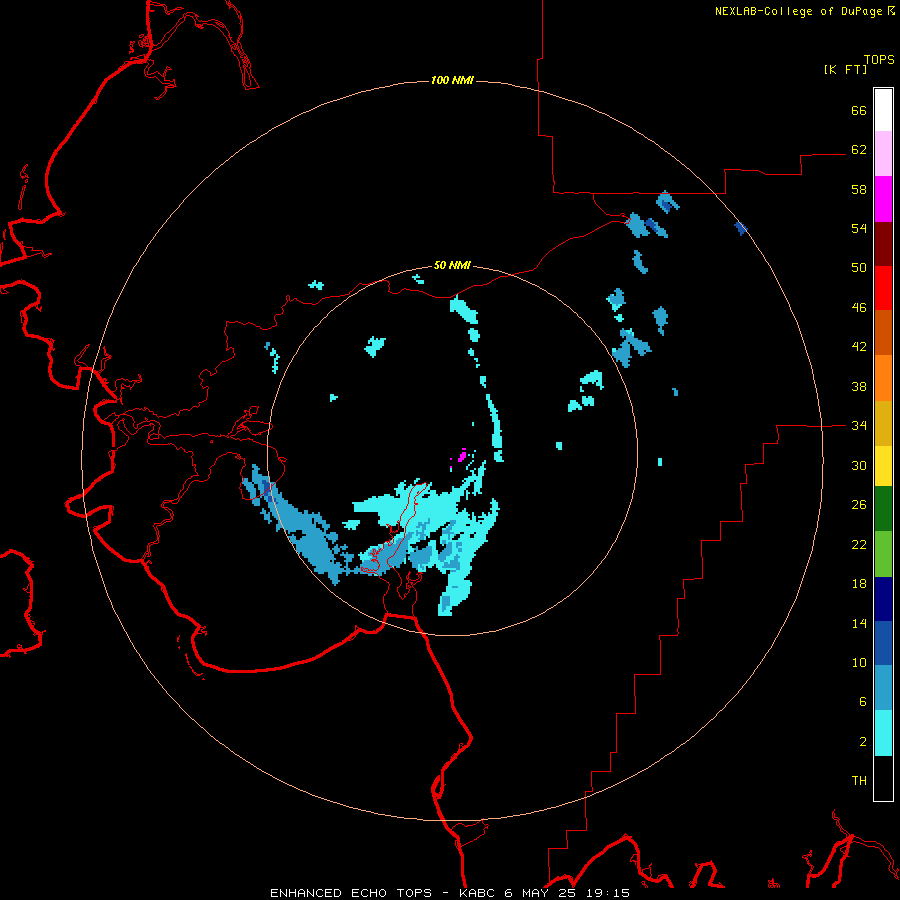Click the '[K FT]' units label
This screenshot has height=900, width=900.
tap(845, 69)
